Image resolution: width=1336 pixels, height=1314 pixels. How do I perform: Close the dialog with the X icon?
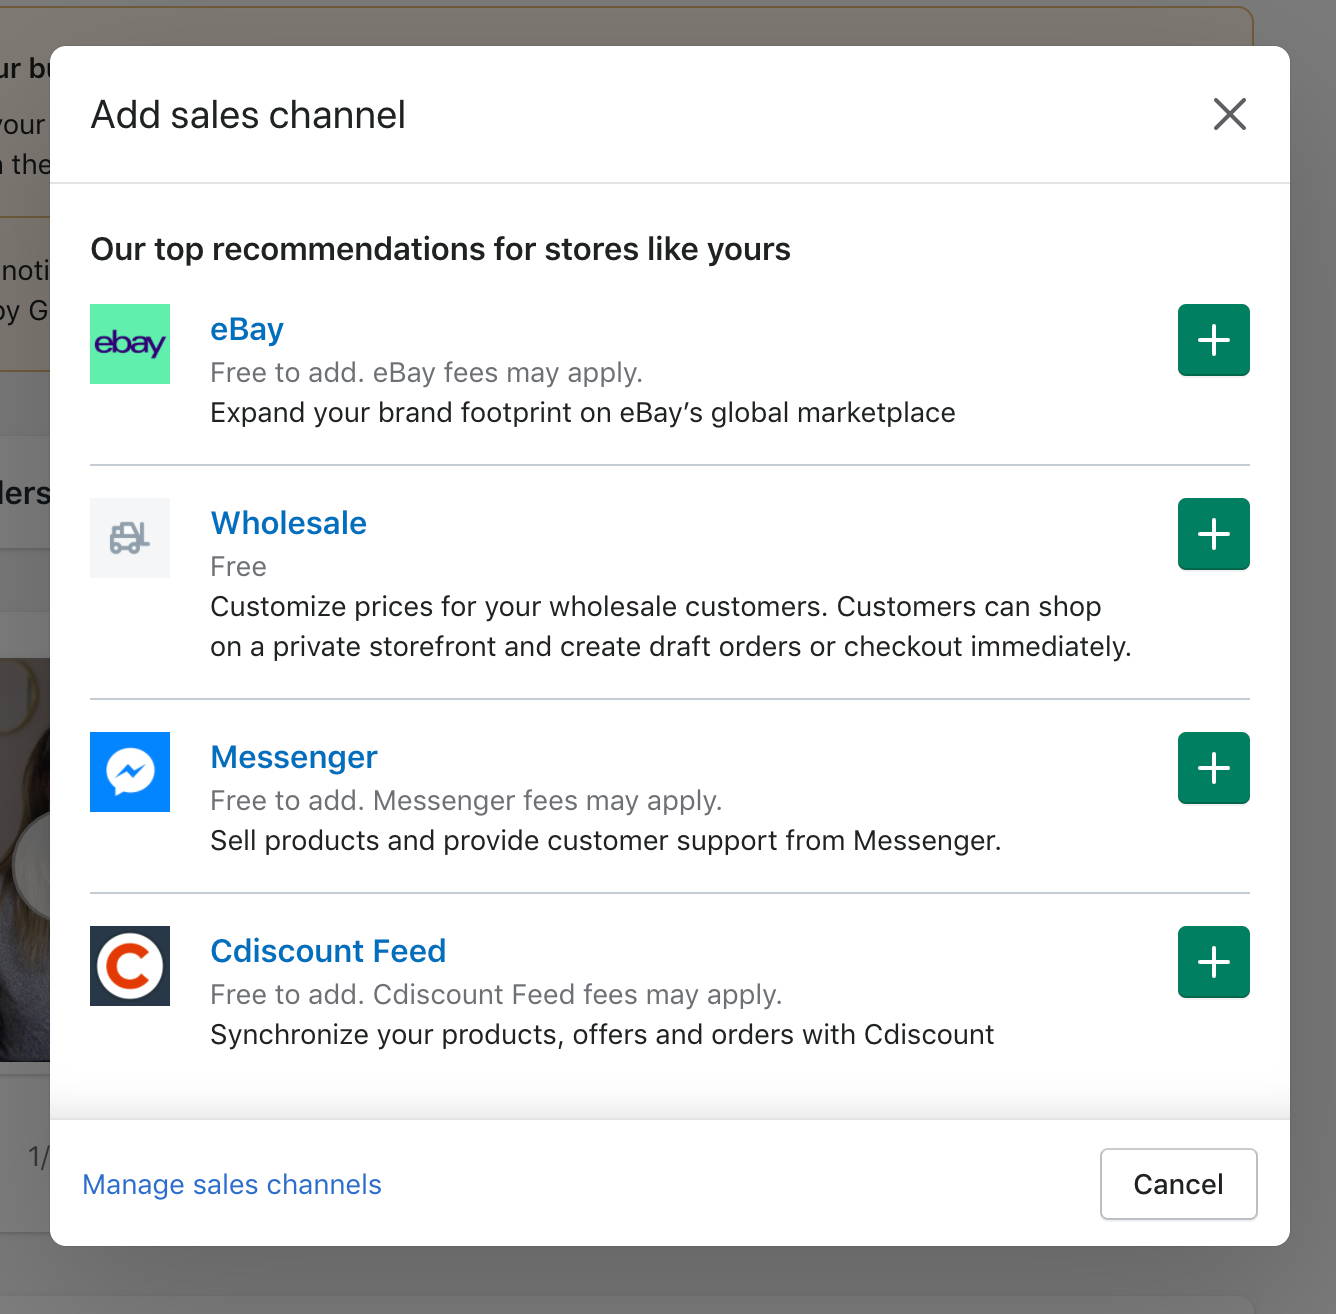(x=1229, y=114)
